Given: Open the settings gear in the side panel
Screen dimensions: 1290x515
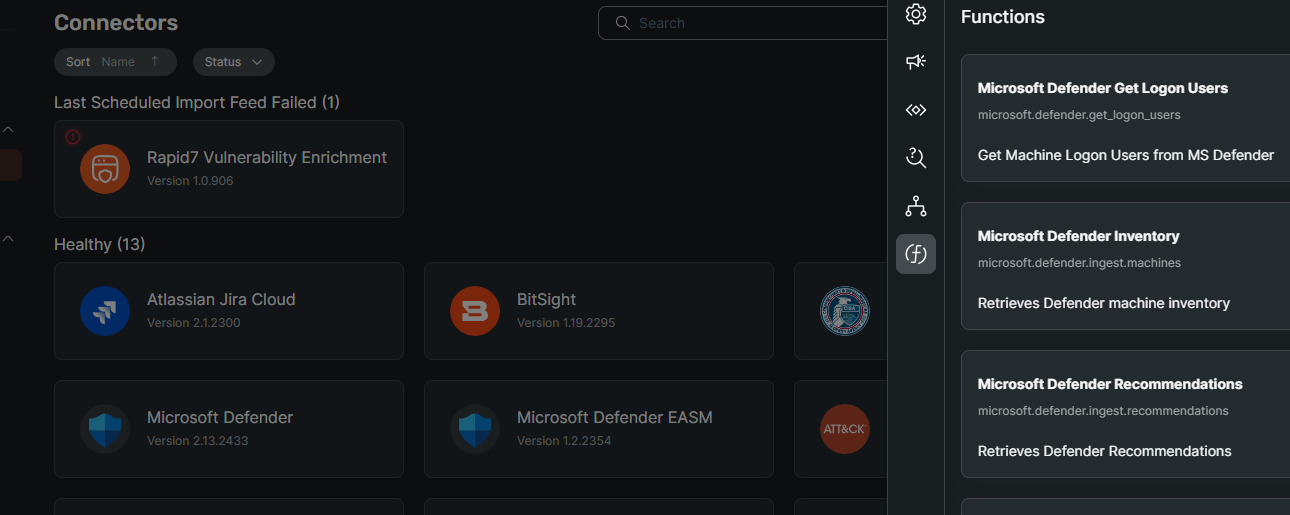Looking at the screenshot, I should [x=915, y=15].
